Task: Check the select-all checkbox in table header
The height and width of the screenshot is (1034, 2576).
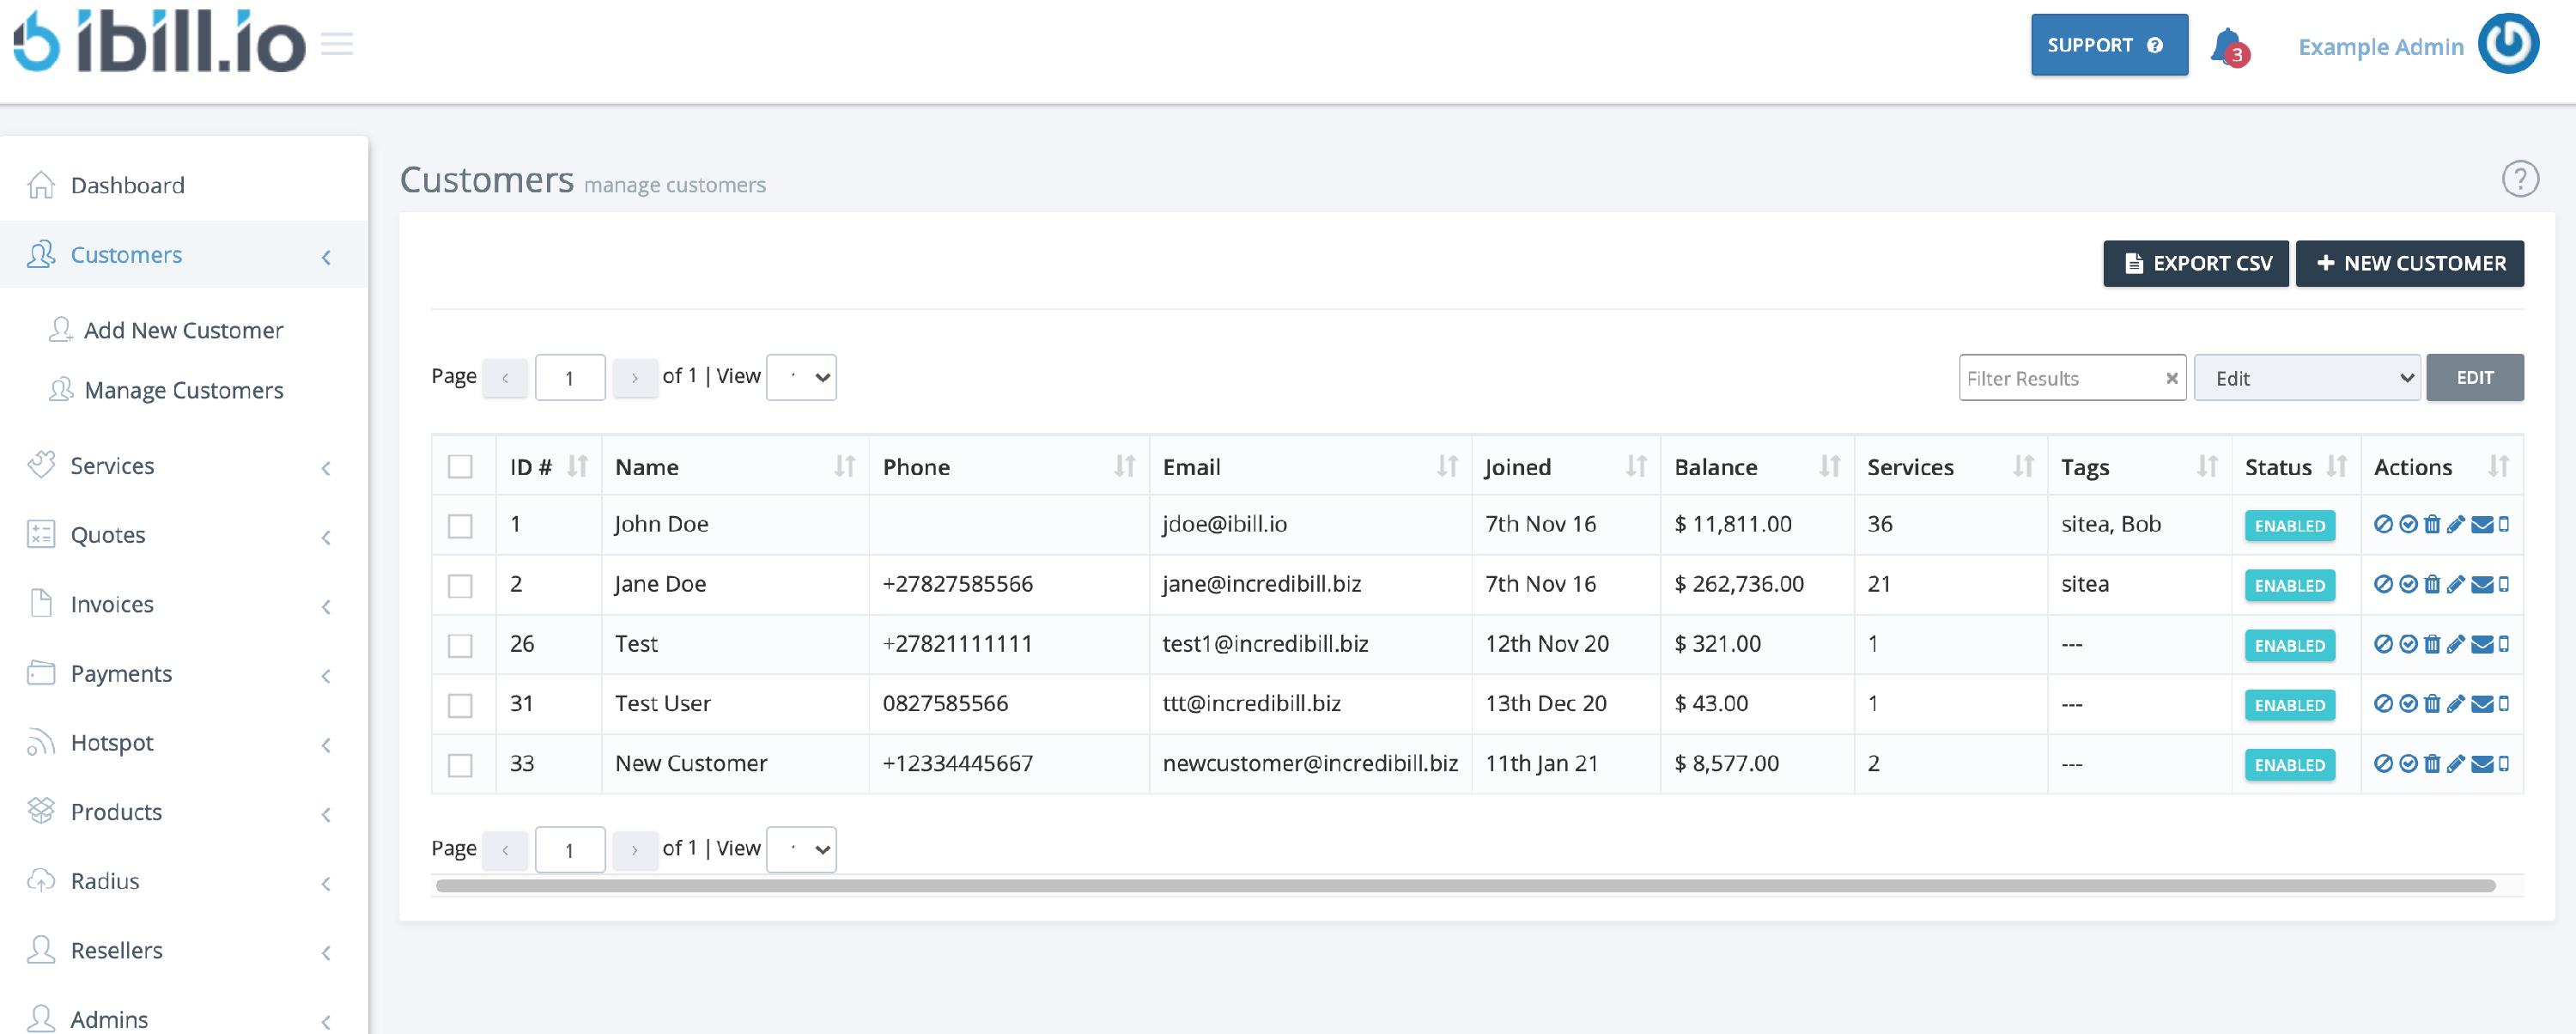Action: (x=460, y=467)
